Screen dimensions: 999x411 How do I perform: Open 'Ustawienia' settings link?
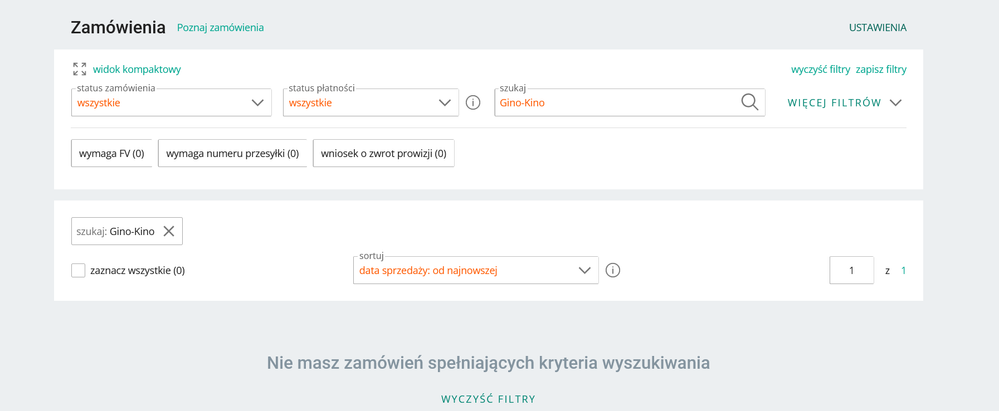click(877, 28)
